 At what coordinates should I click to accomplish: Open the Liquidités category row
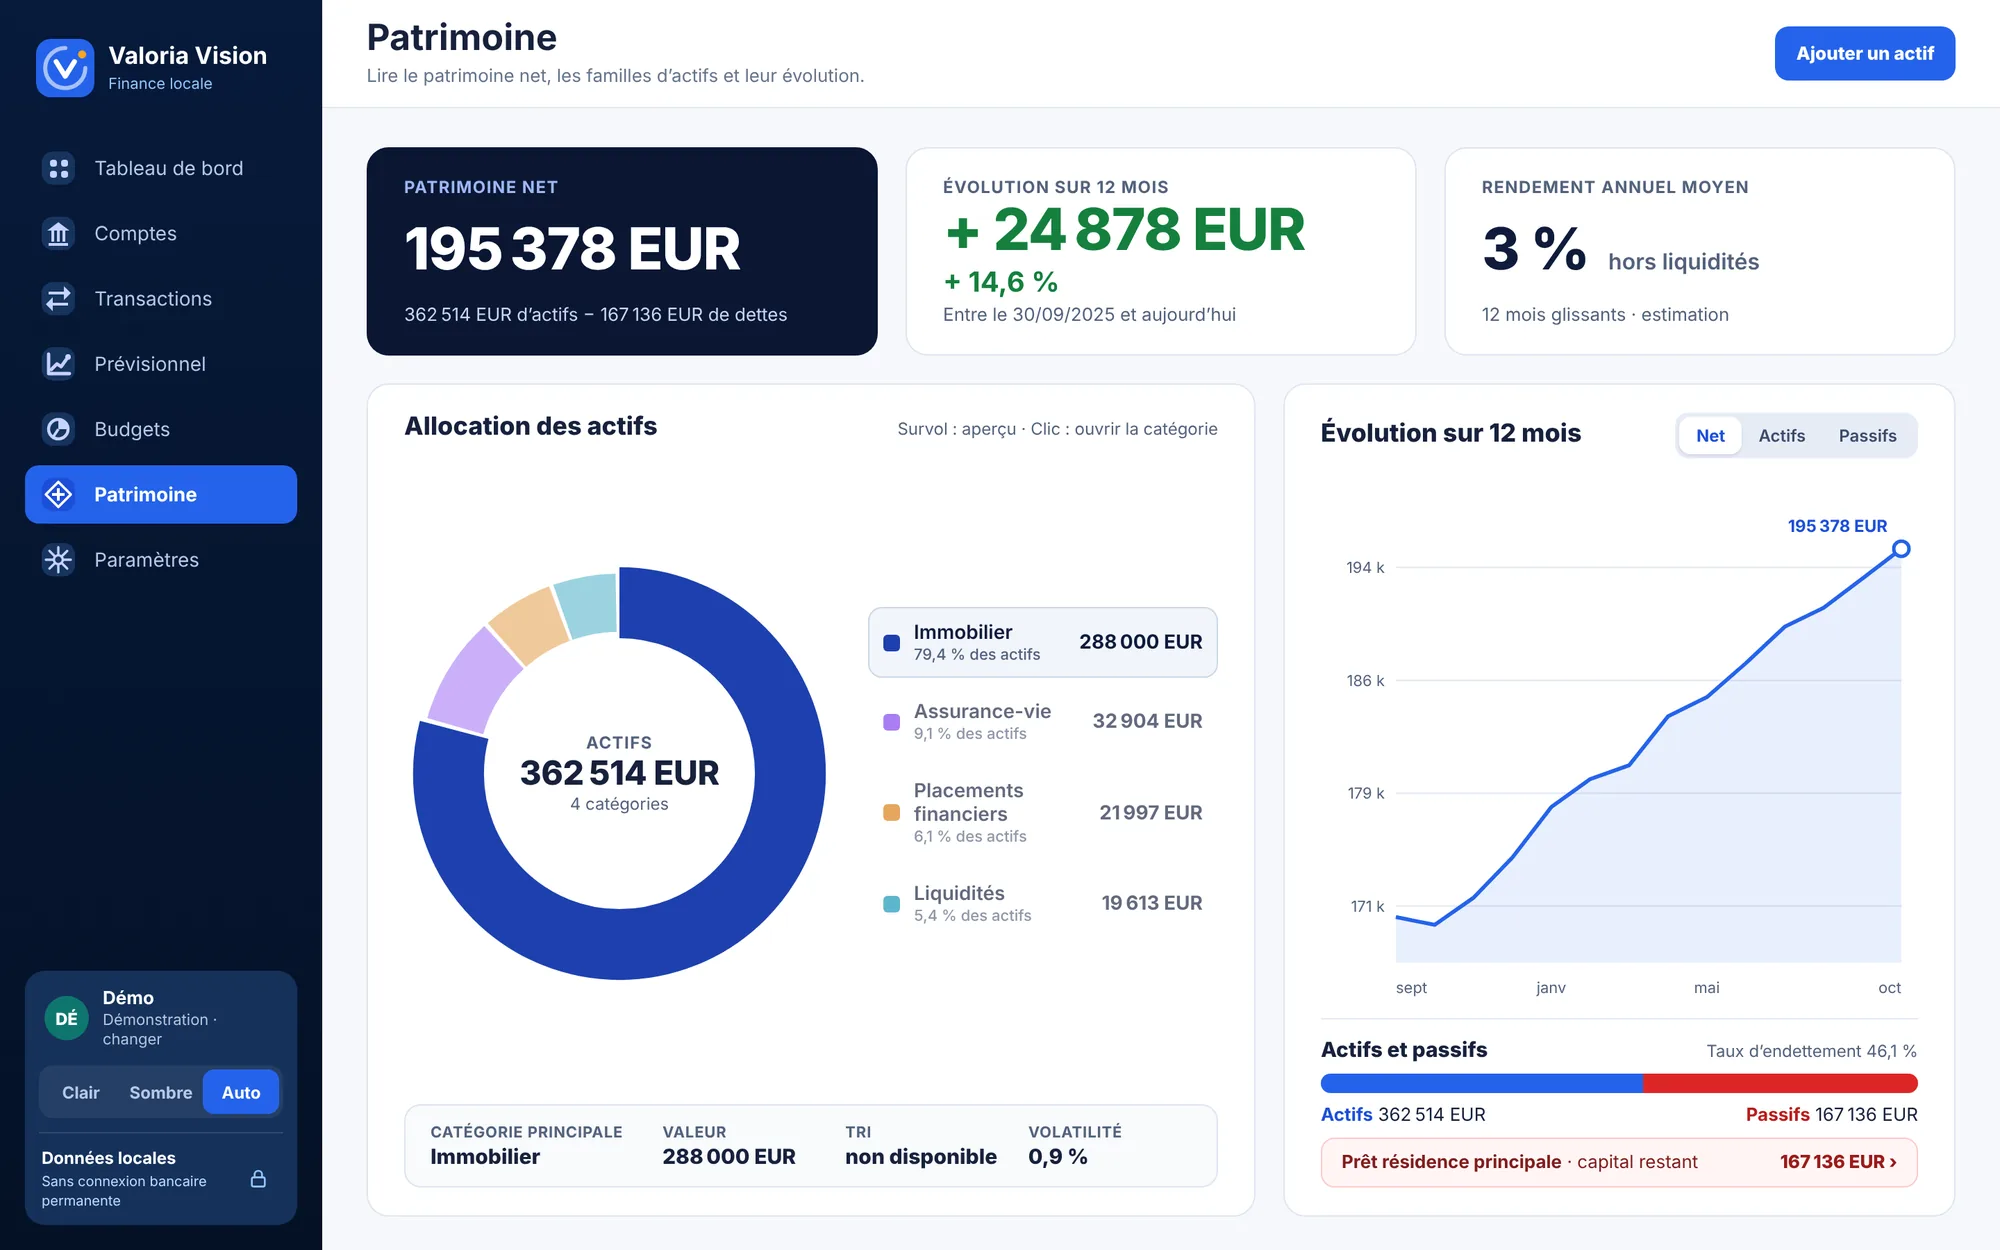1043,903
